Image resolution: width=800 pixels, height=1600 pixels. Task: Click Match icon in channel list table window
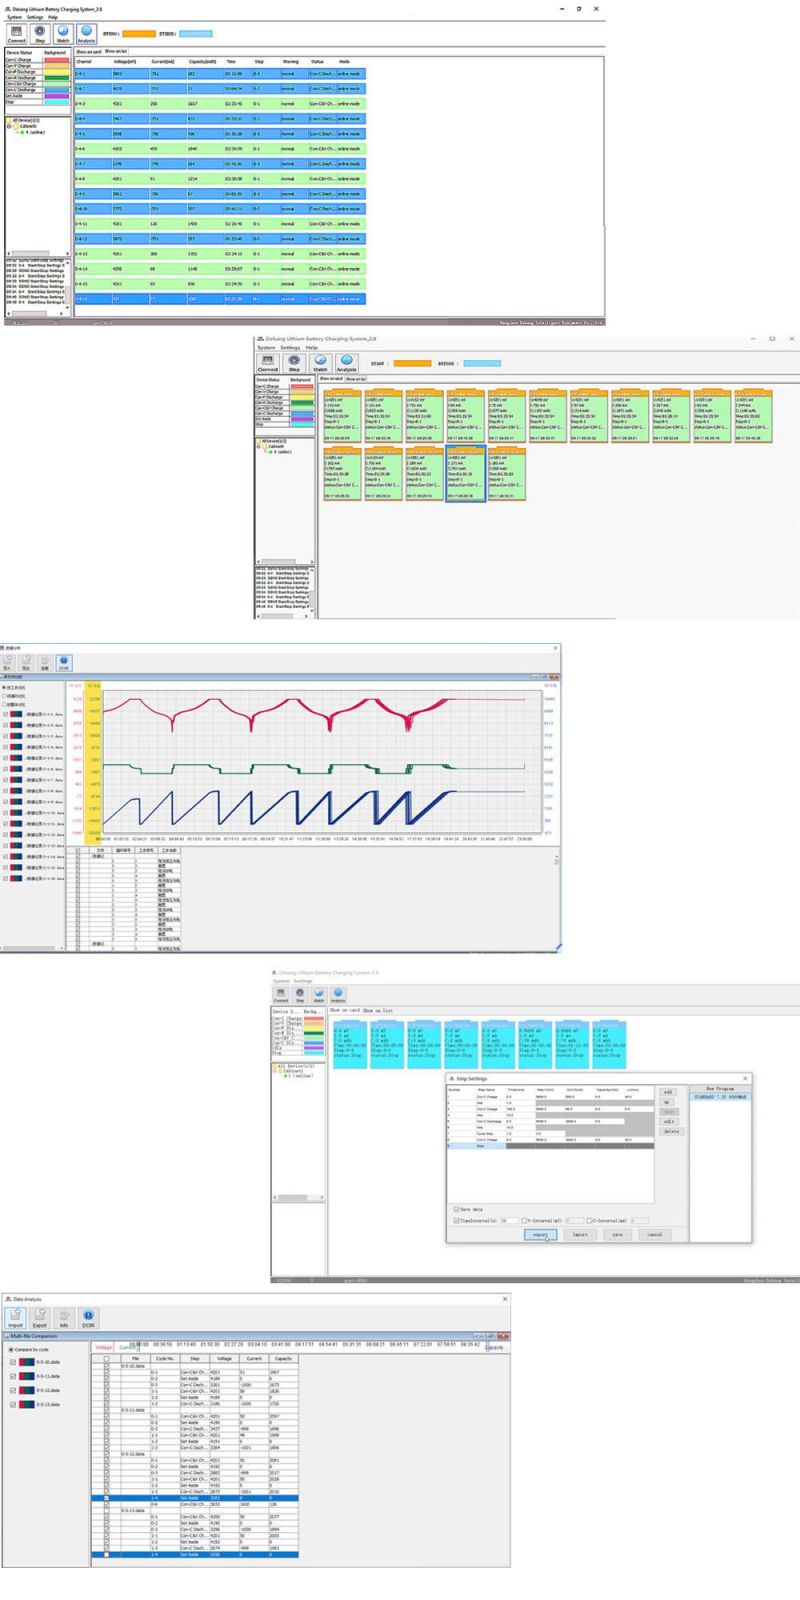pos(63,34)
